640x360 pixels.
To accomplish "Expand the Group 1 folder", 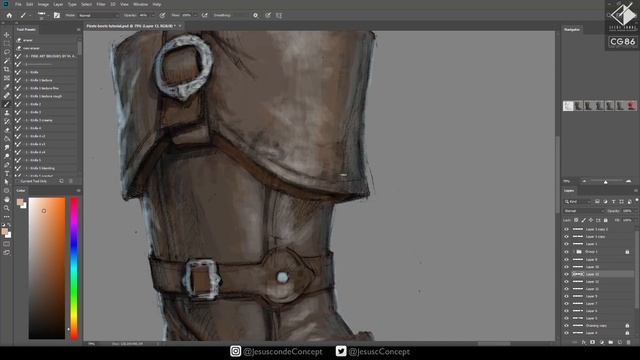I will [x=573, y=252].
